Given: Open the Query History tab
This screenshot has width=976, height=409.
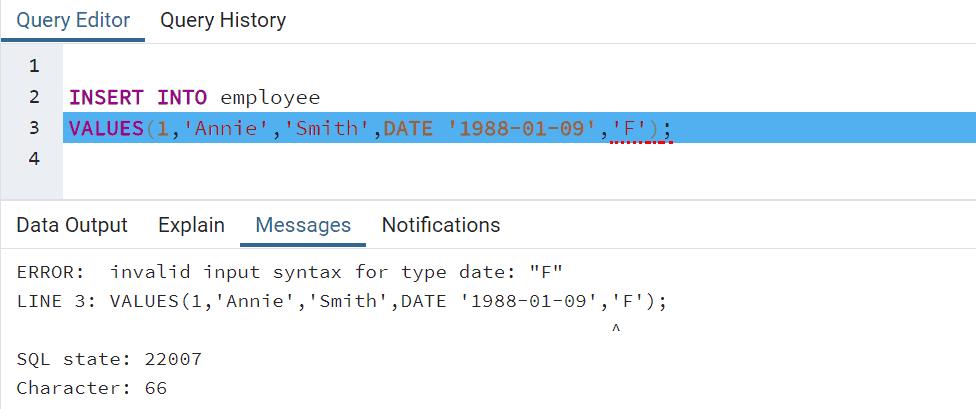Looking at the screenshot, I should [222, 20].
